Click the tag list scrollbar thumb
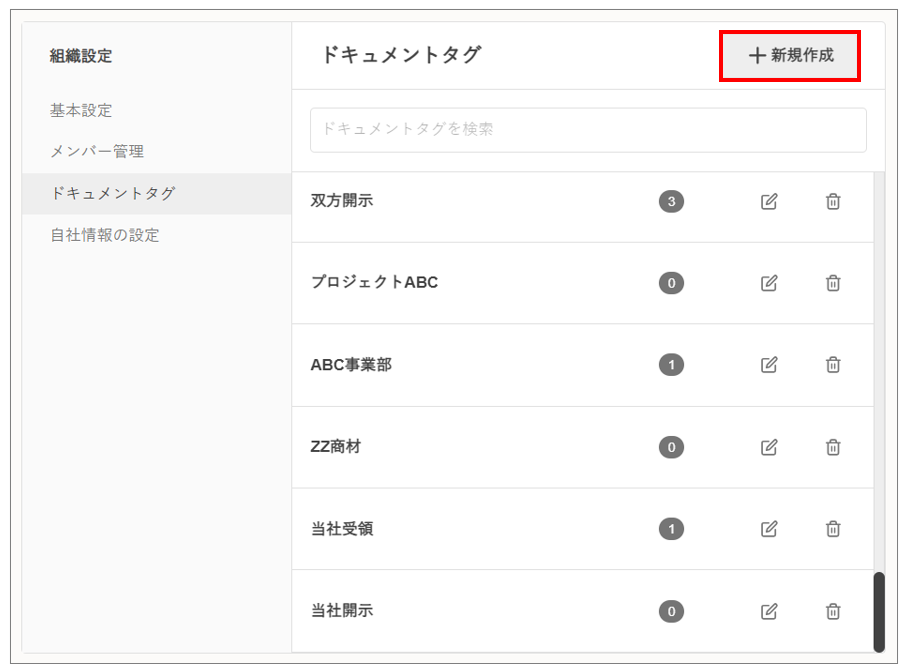The height and width of the screenshot is (664, 905). coord(879,611)
